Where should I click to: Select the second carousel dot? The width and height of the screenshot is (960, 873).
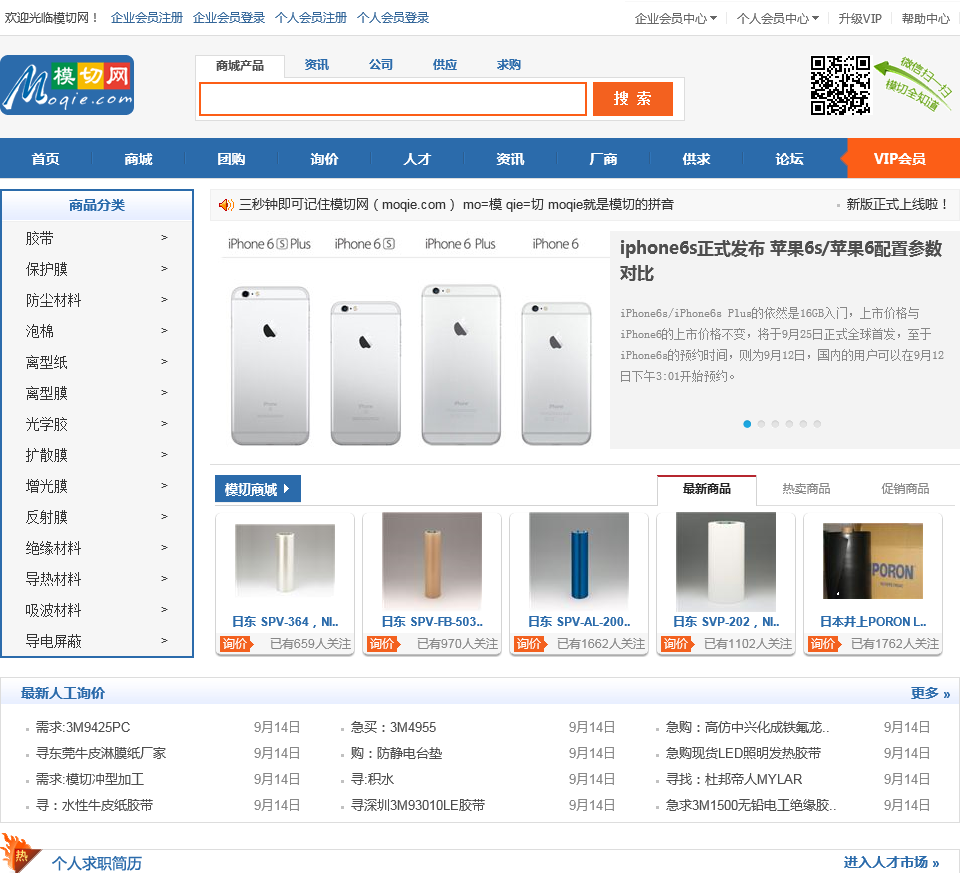[x=761, y=424]
